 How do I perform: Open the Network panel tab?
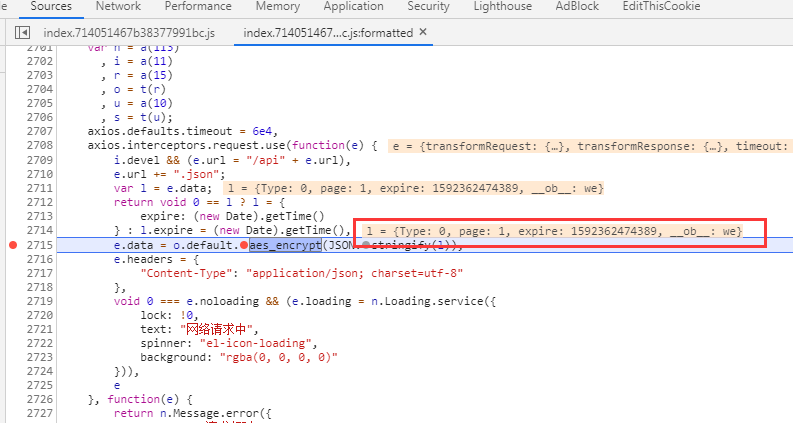pos(118,7)
